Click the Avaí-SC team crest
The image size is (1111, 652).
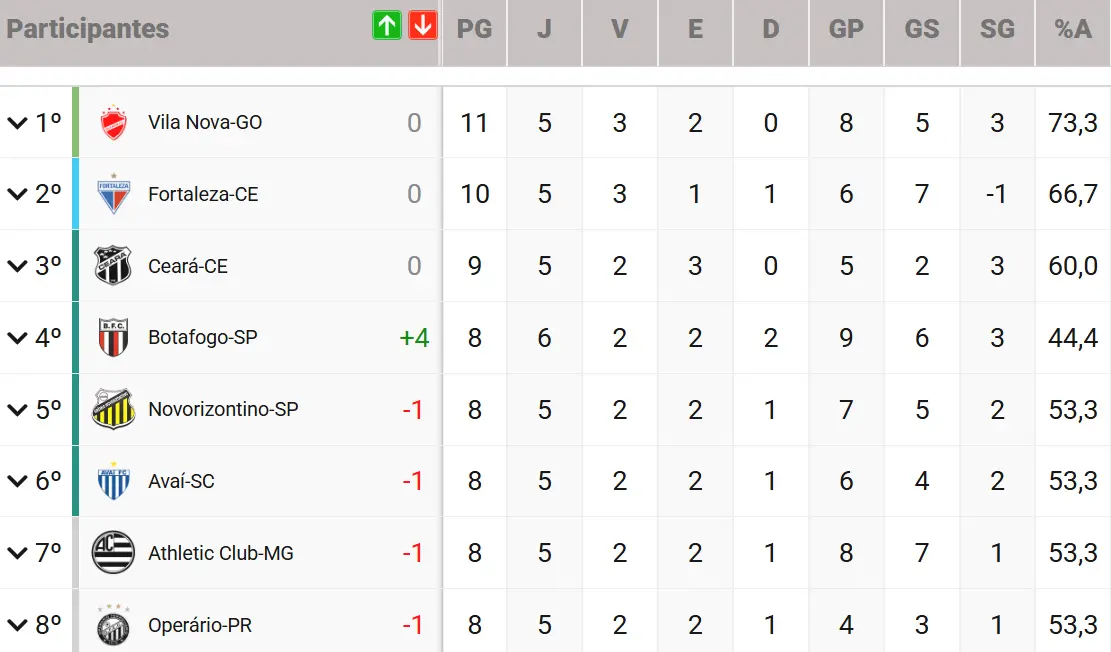point(113,481)
